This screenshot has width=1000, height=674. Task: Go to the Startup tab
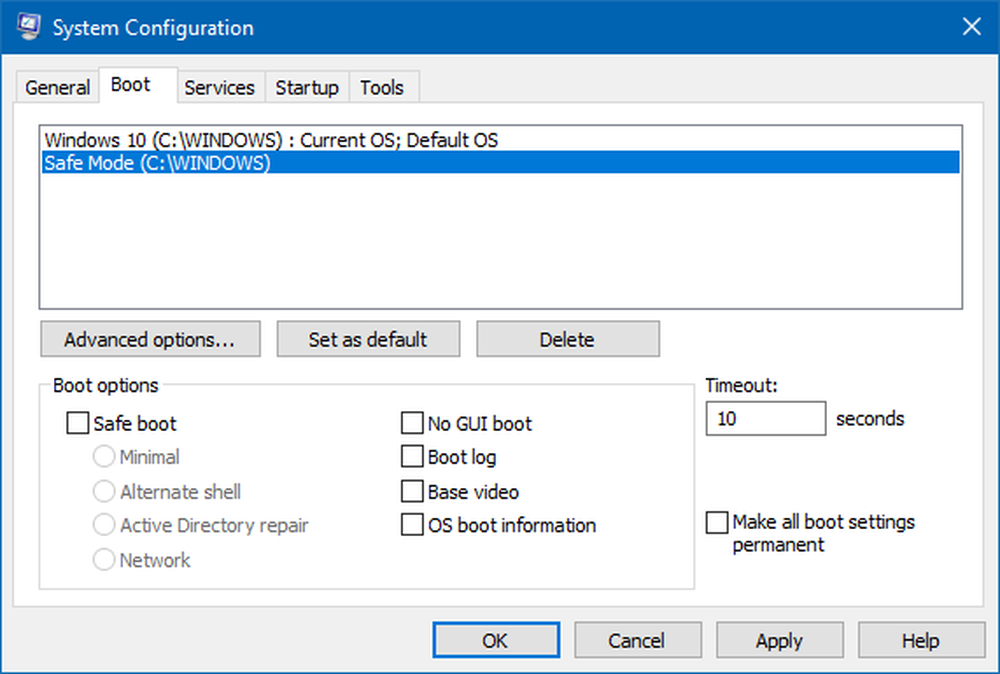pos(307,88)
